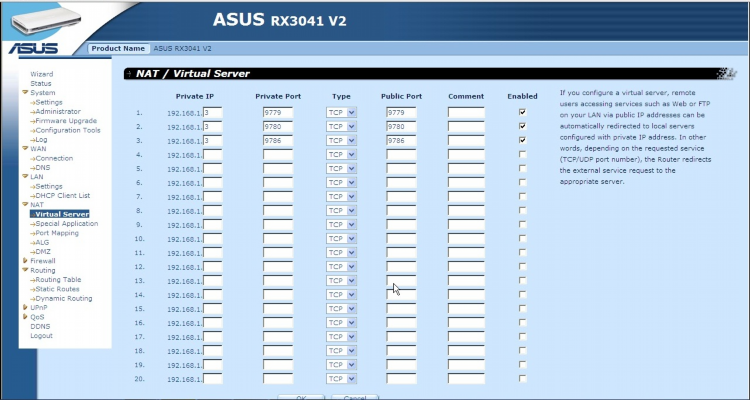Click Comment field of rule 3
Screen dimensions: 750x400
point(466,141)
